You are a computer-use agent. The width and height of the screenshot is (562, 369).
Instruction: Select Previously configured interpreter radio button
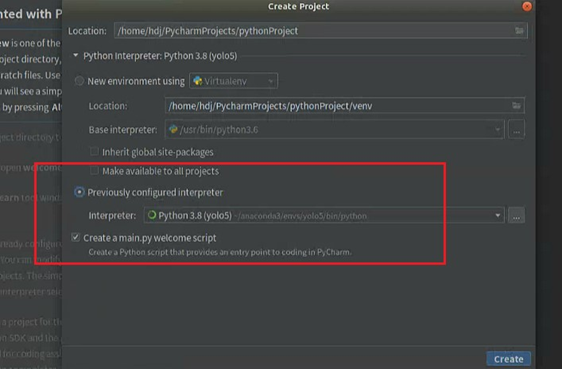click(79, 192)
